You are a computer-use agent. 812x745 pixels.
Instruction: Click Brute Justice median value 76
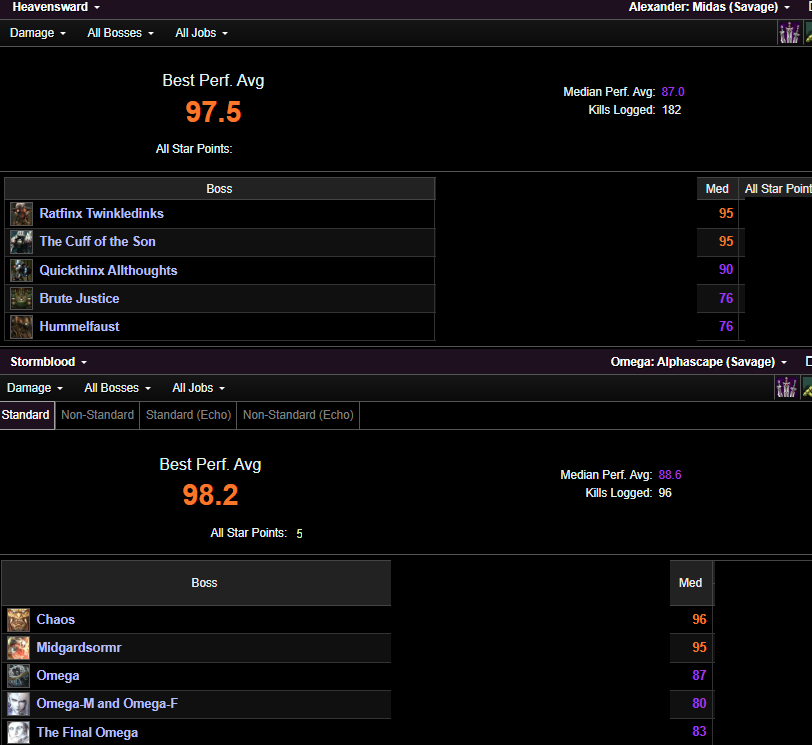pos(726,298)
